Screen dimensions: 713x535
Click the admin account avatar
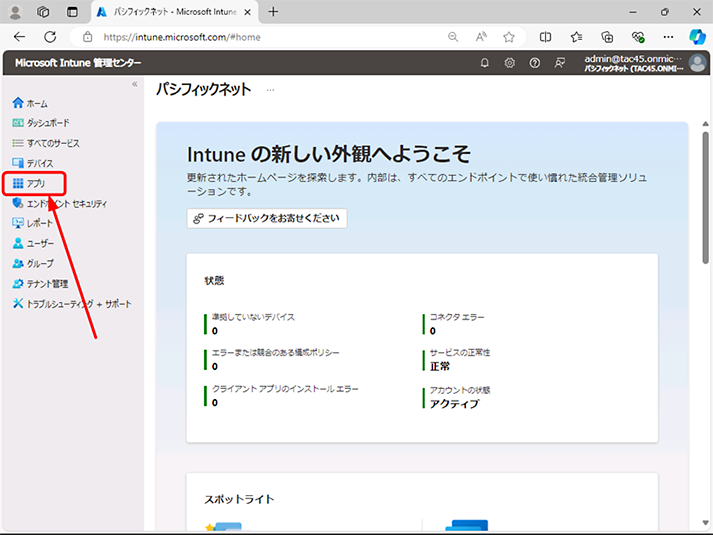pyautogui.click(x=697, y=63)
